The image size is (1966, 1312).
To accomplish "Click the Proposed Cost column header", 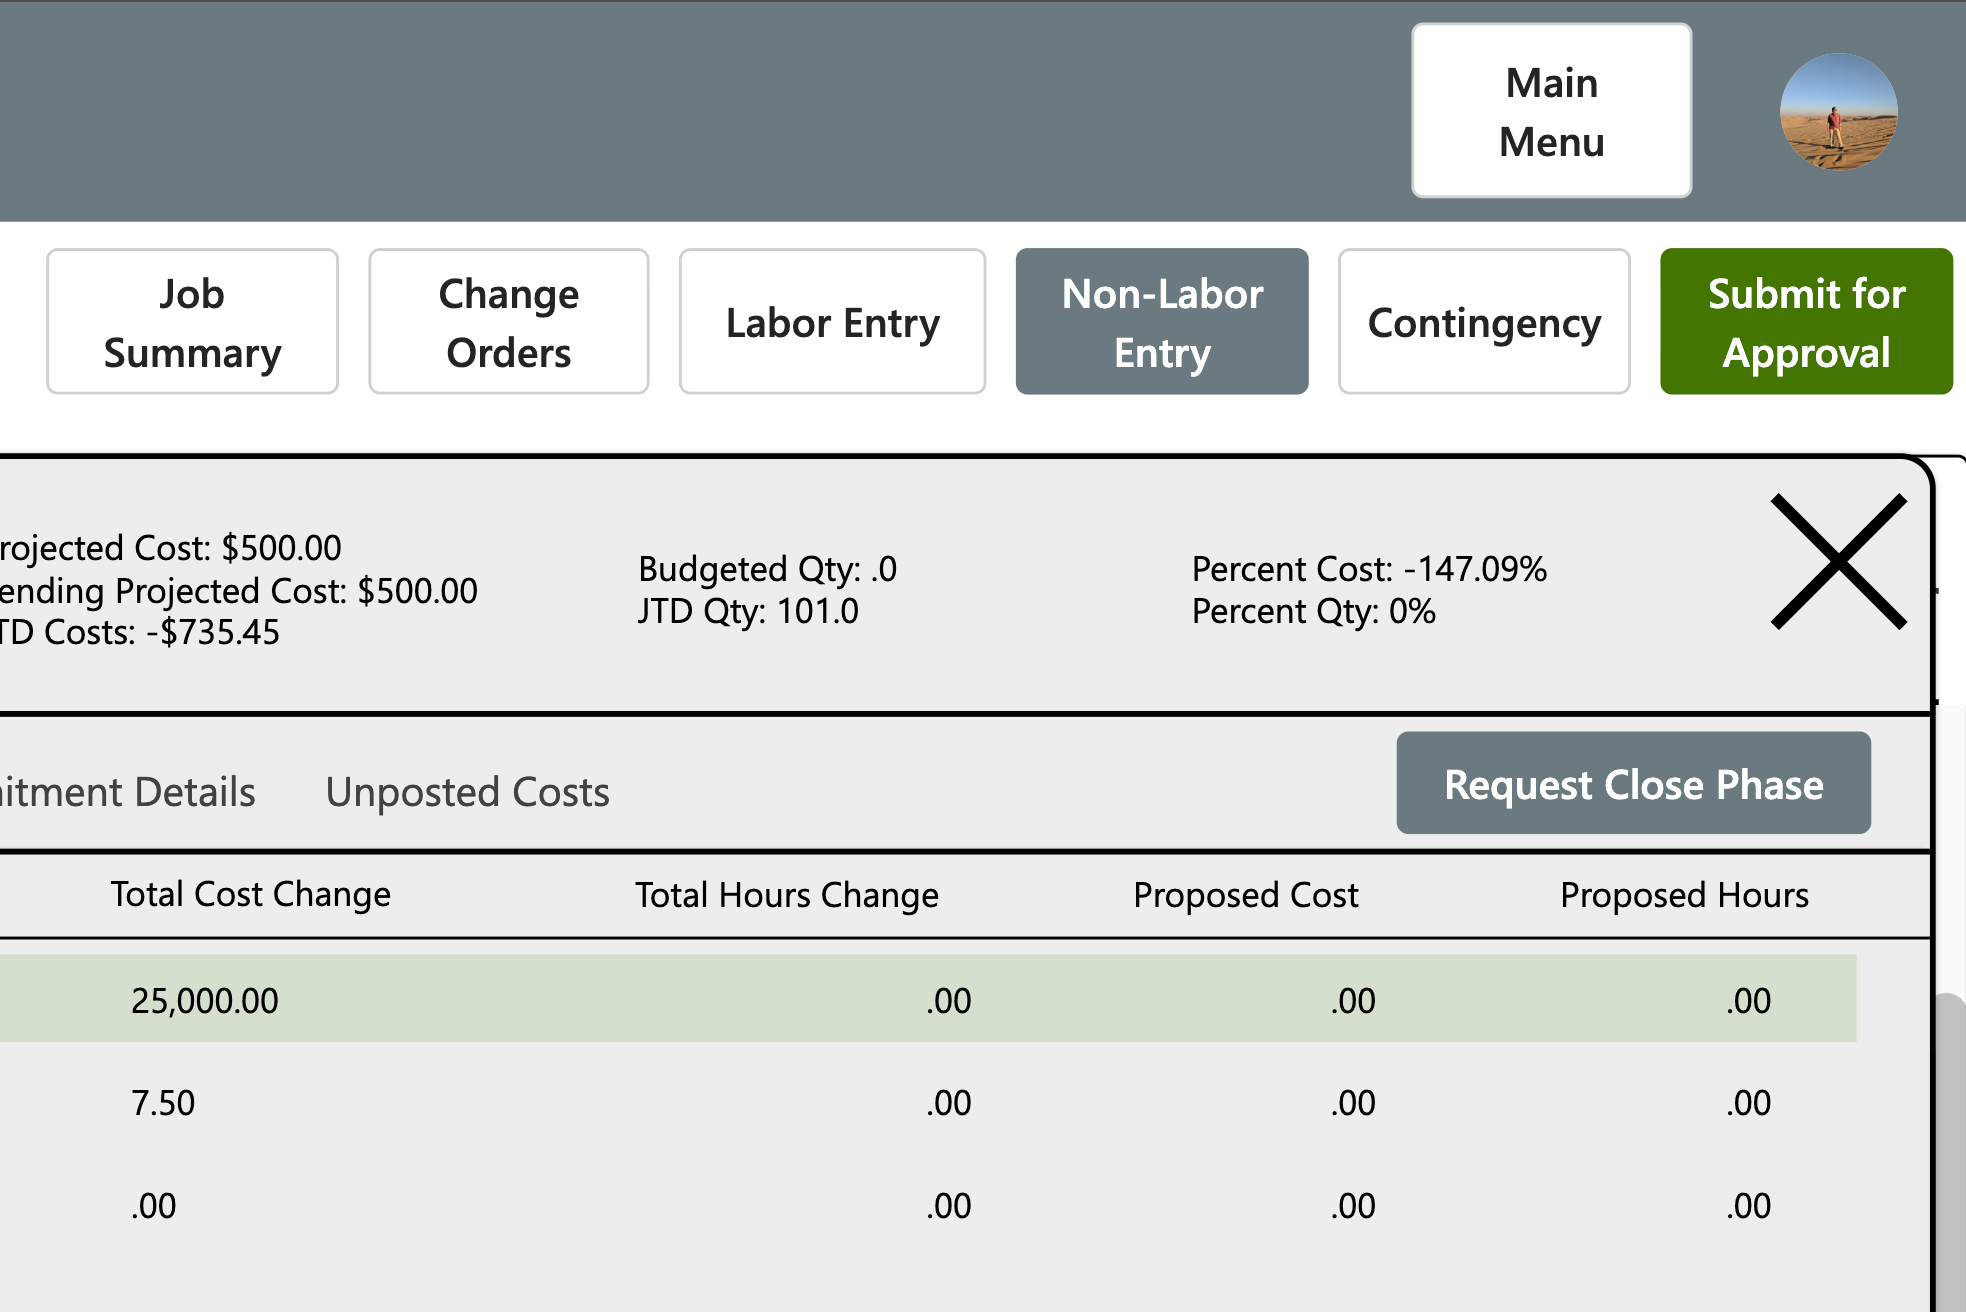I will click(x=1246, y=894).
